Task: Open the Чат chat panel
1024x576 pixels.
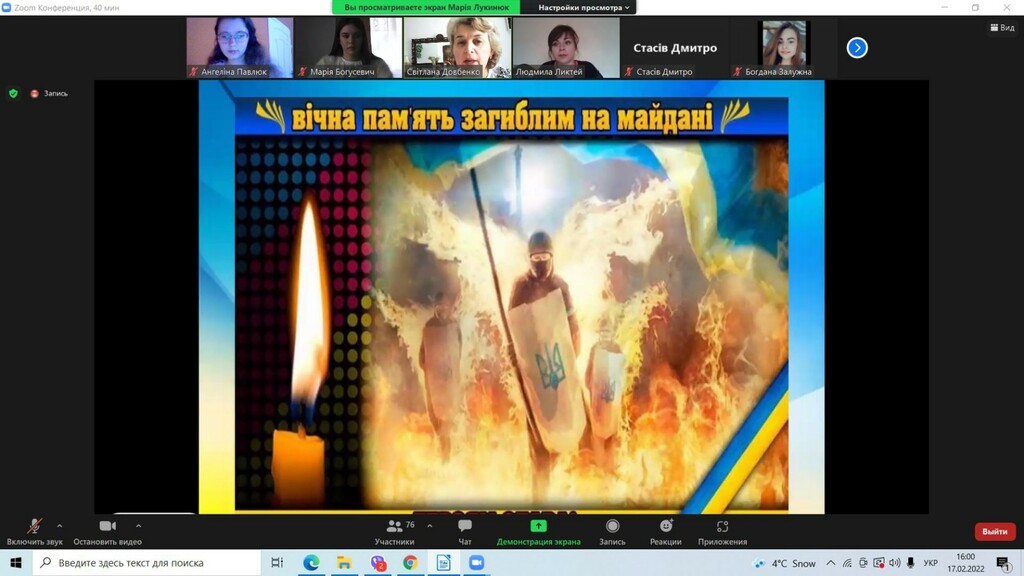Action: point(465,527)
